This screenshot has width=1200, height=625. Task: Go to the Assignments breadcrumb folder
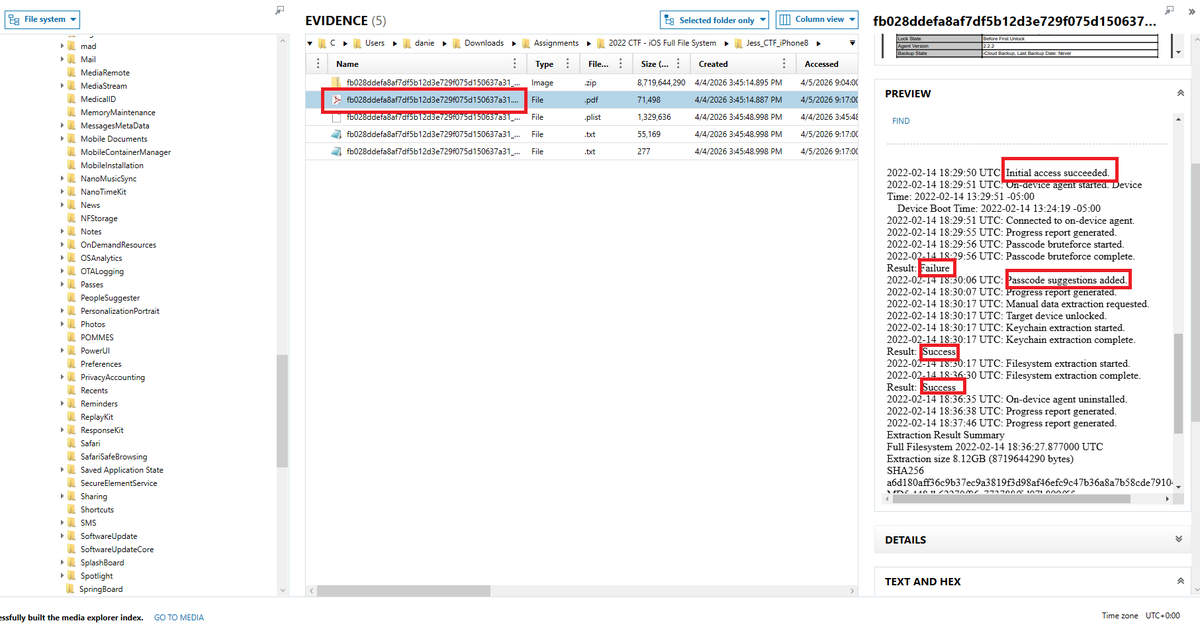(x=555, y=43)
